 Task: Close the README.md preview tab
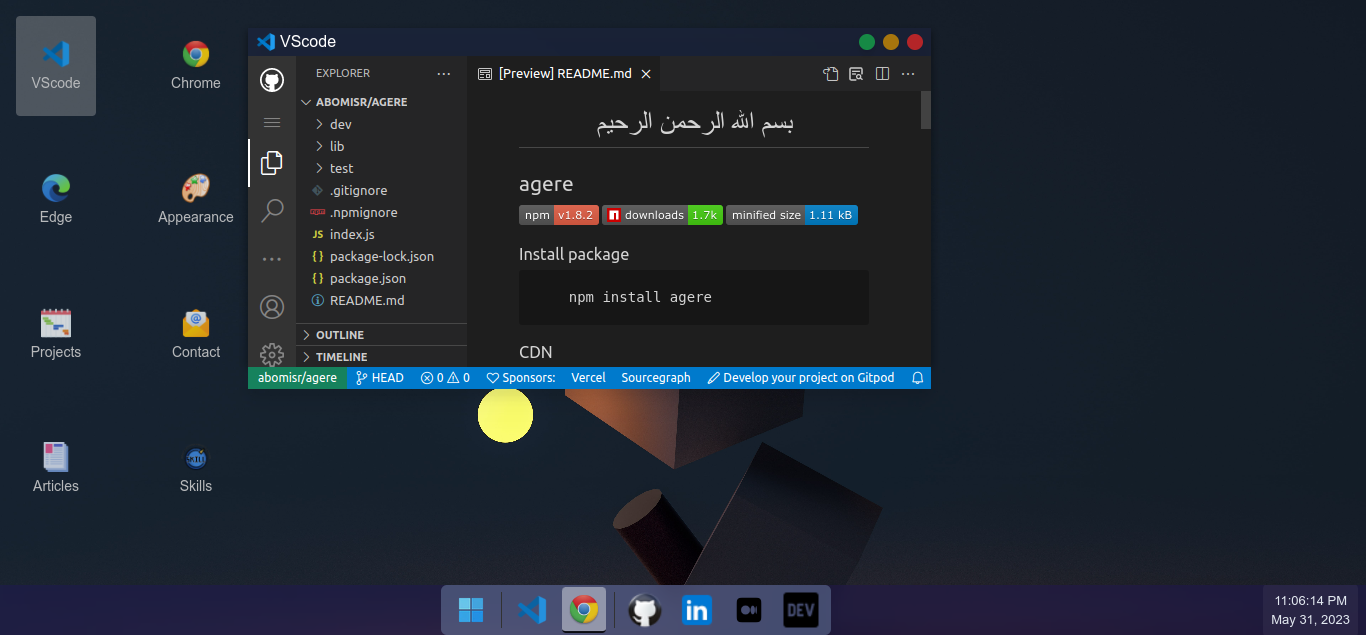click(646, 74)
